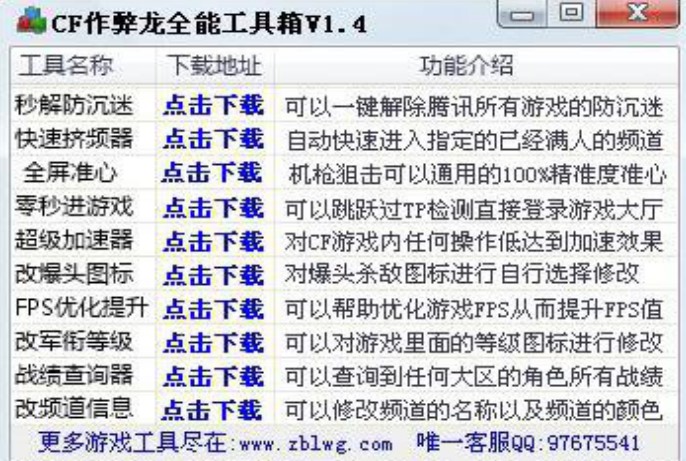The image size is (686, 461).
Task: Click description 自动快速进入指定的已经满人的频道
Action: [475, 140]
